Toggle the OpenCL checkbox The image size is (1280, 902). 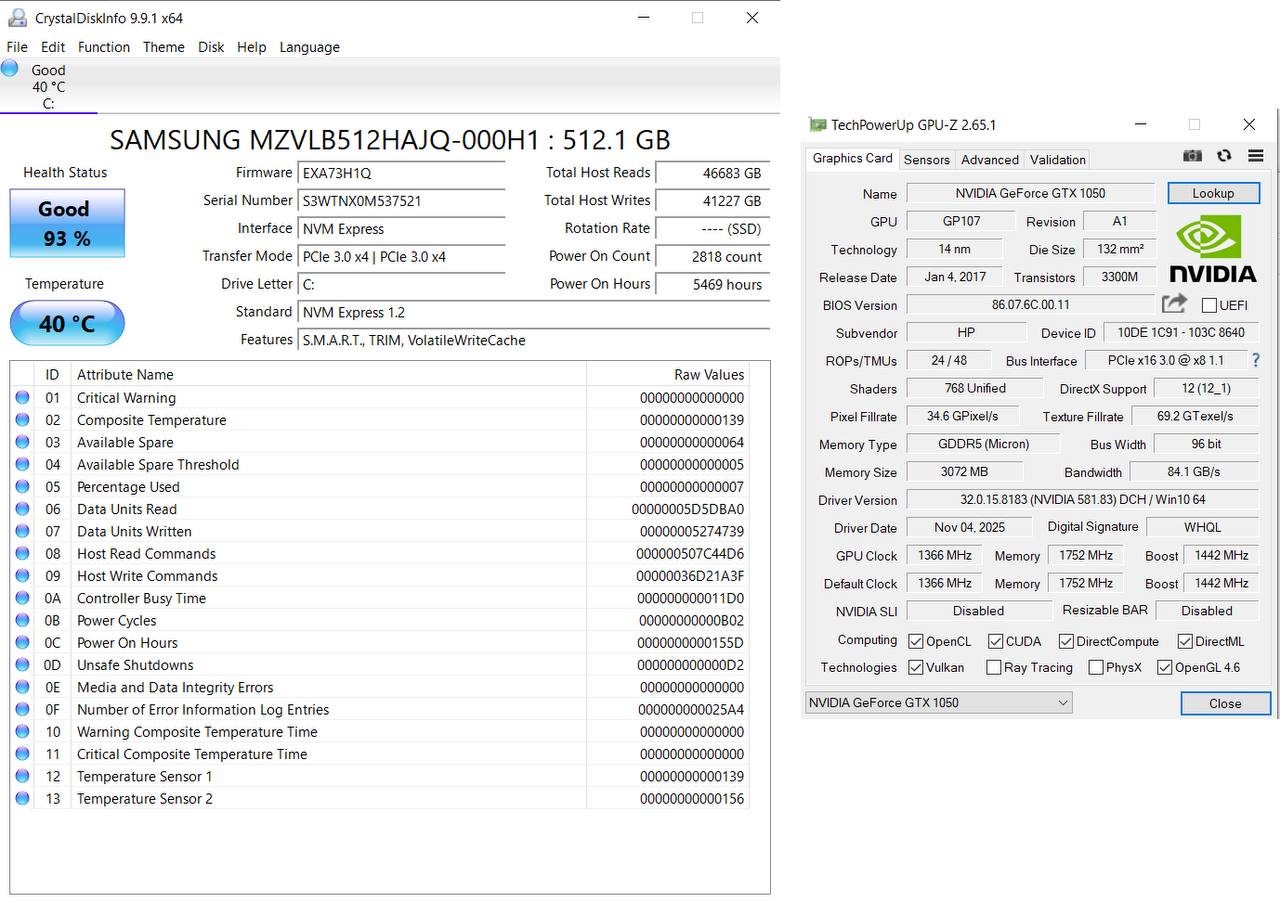tap(916, 641)
